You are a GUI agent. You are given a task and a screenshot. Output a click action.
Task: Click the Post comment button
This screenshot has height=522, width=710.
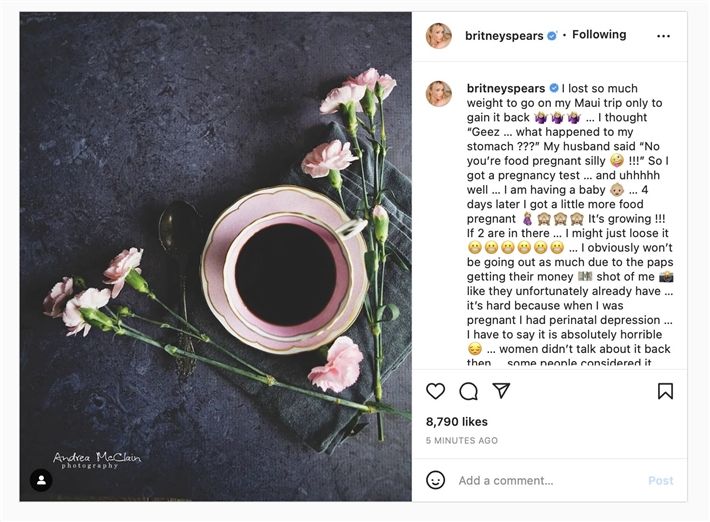click(x=660, y=480)
